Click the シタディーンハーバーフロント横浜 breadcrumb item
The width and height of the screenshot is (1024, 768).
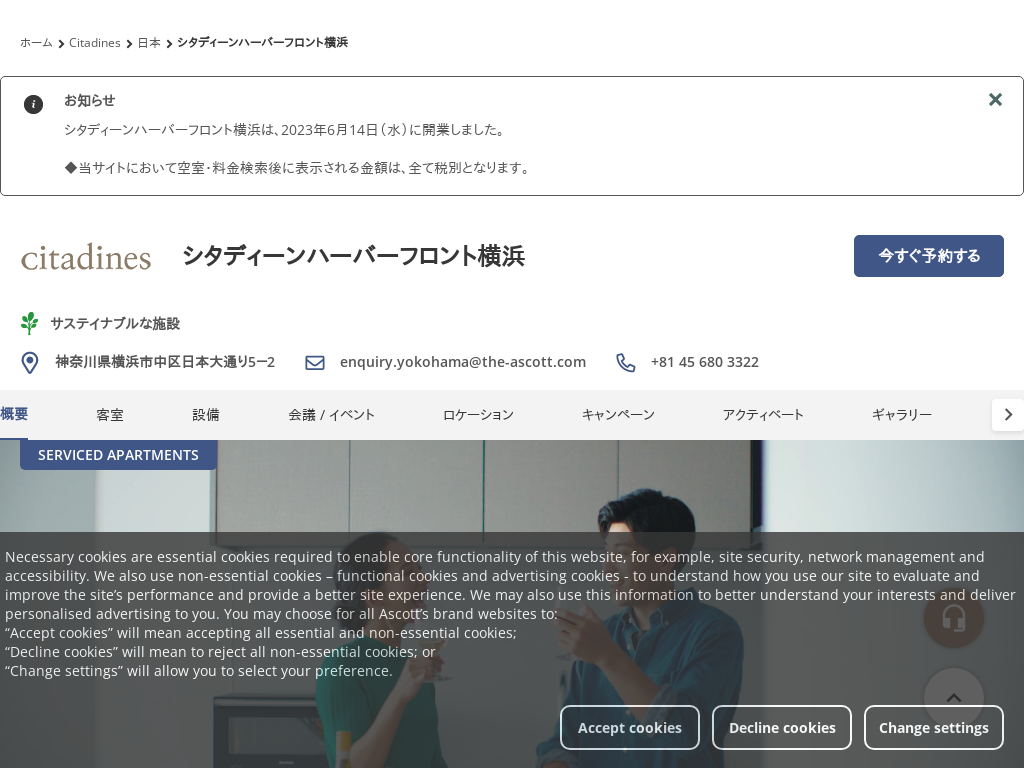[263, 43]
